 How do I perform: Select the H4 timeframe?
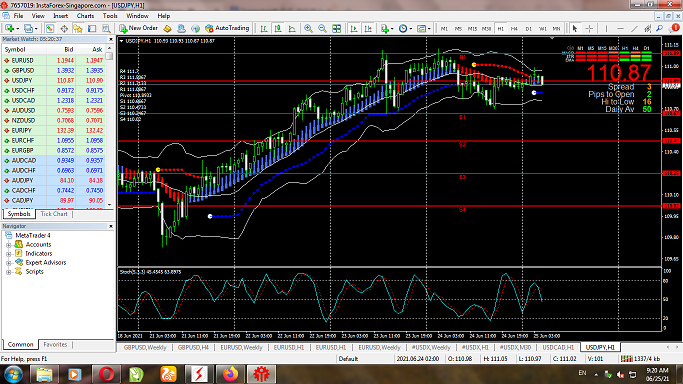click(x=514, y=29)
